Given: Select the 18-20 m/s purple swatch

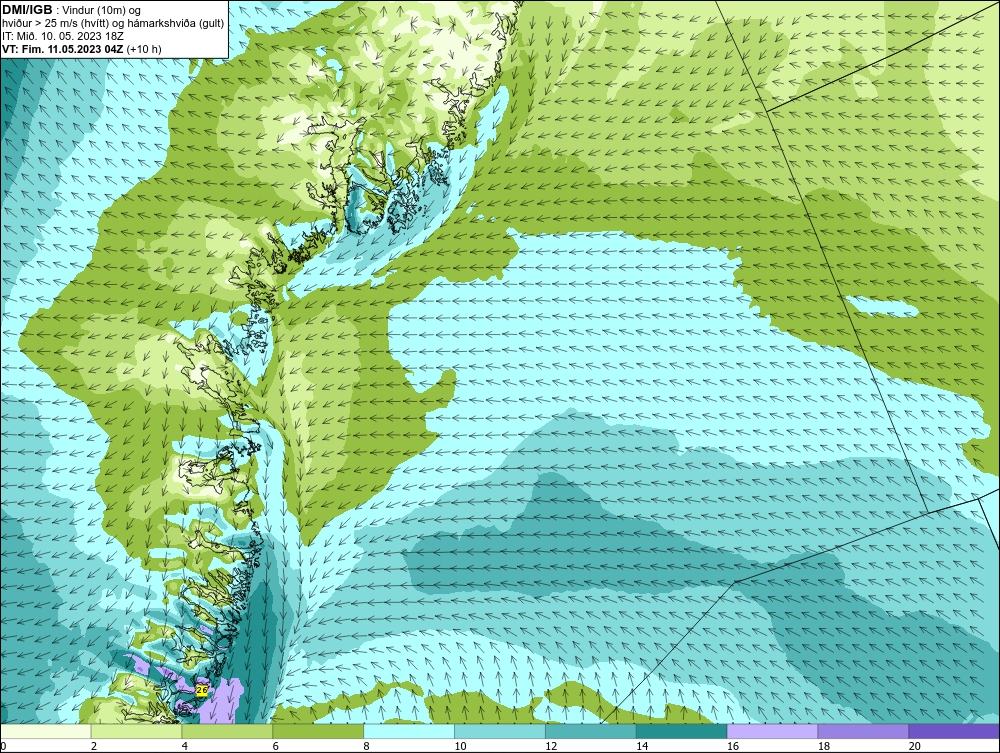Looking at the screenshot, I should [863, 731].
